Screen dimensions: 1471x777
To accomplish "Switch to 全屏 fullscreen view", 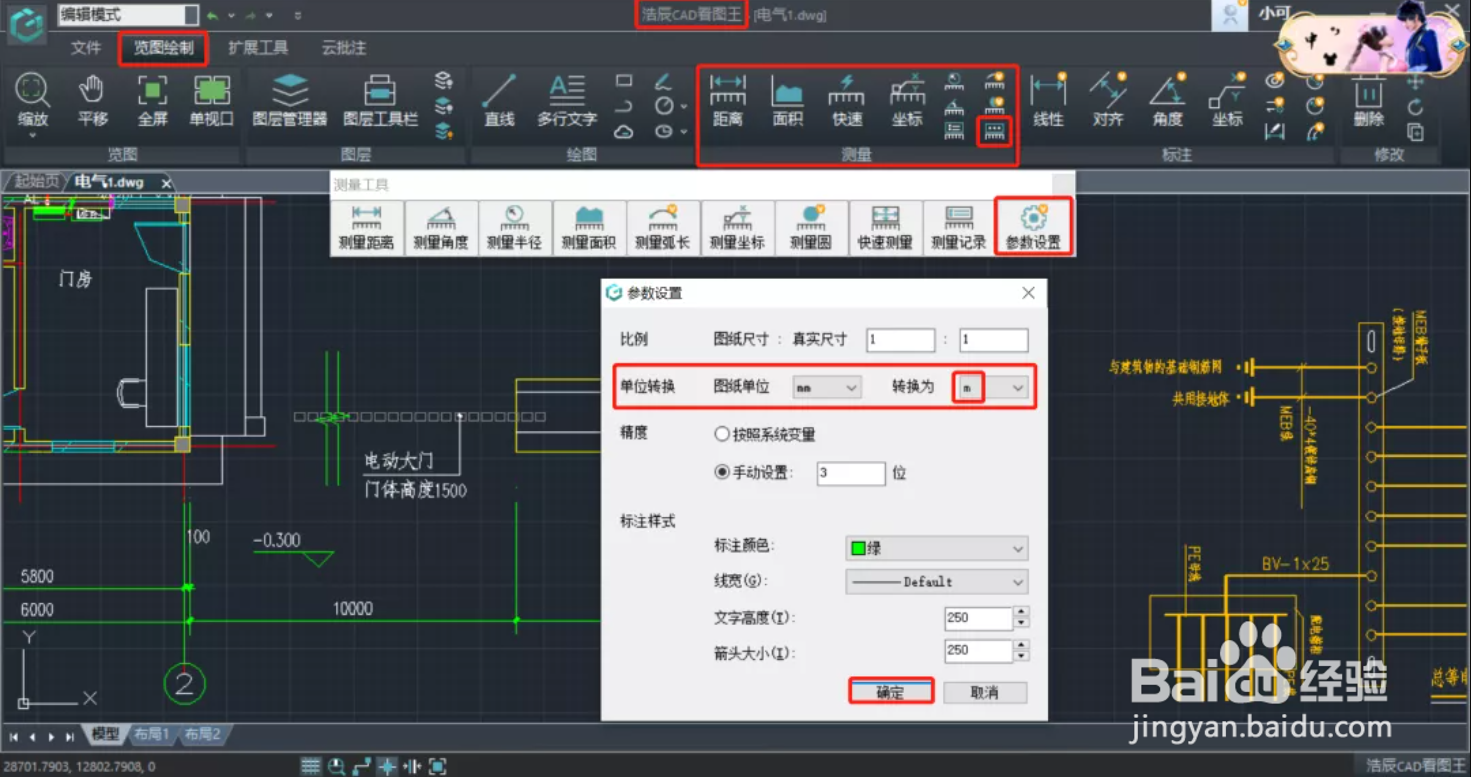I will point(152,100).
